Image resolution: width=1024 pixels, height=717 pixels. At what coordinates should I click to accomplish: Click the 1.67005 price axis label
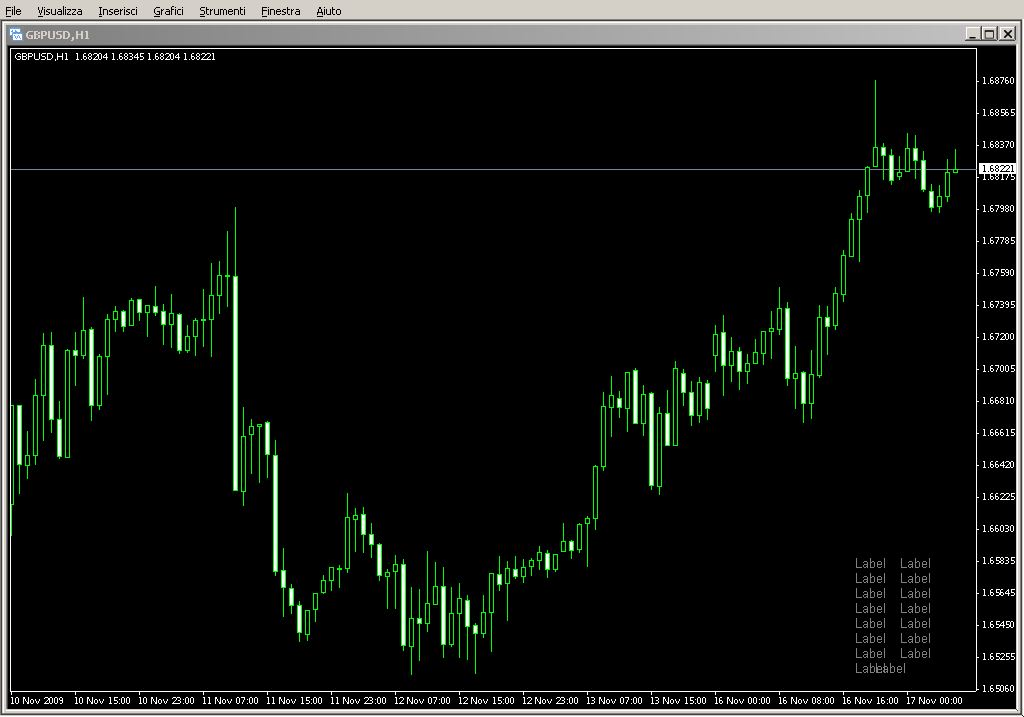click(x=999, y=369)
